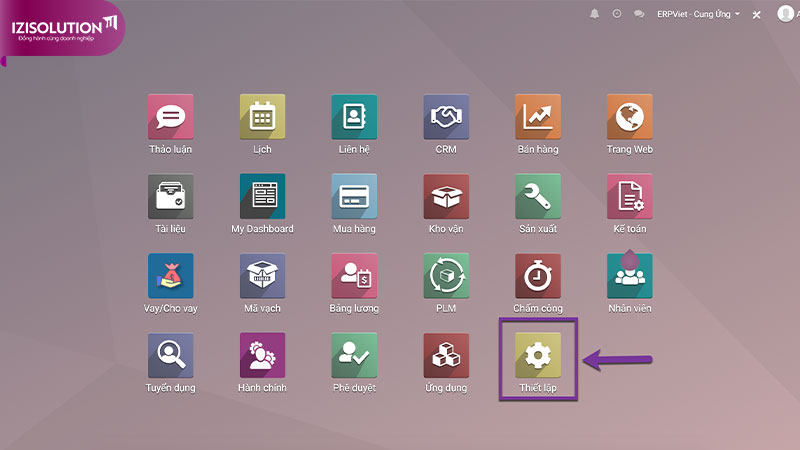Open the Tuyển dụng recruitment app

pos(170,356)
